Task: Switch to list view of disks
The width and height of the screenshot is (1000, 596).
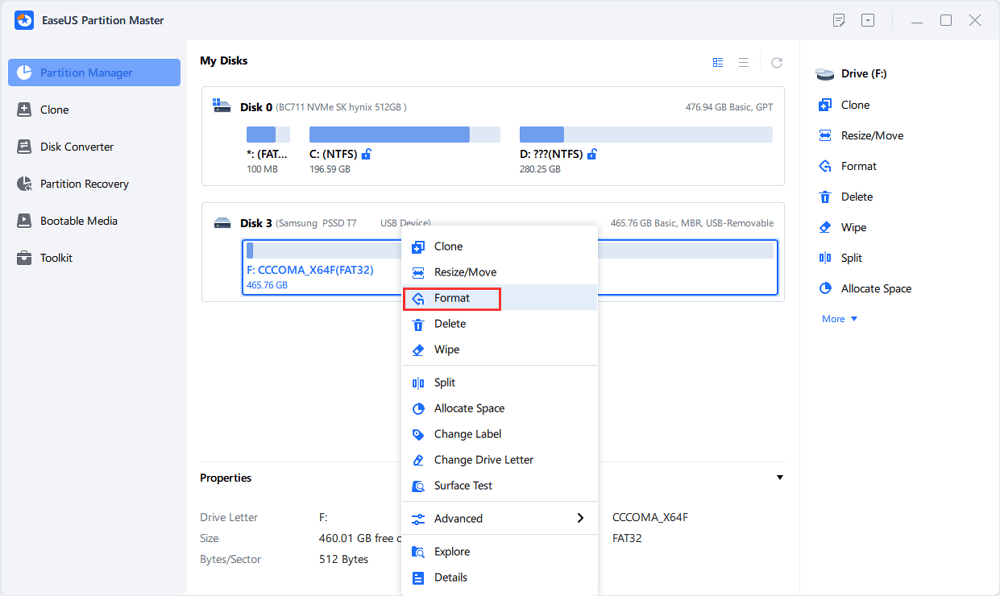Action: click(744, 62)
